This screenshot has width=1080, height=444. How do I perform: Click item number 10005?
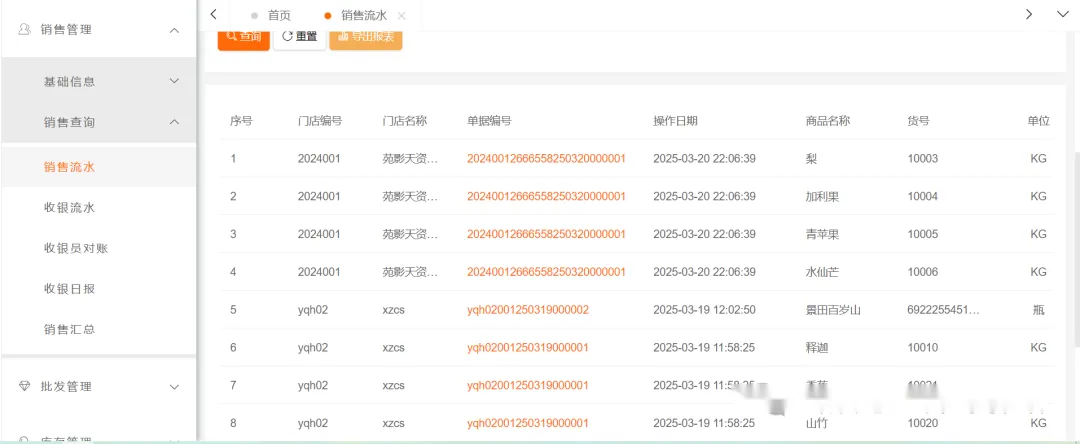tap(923, 234)
